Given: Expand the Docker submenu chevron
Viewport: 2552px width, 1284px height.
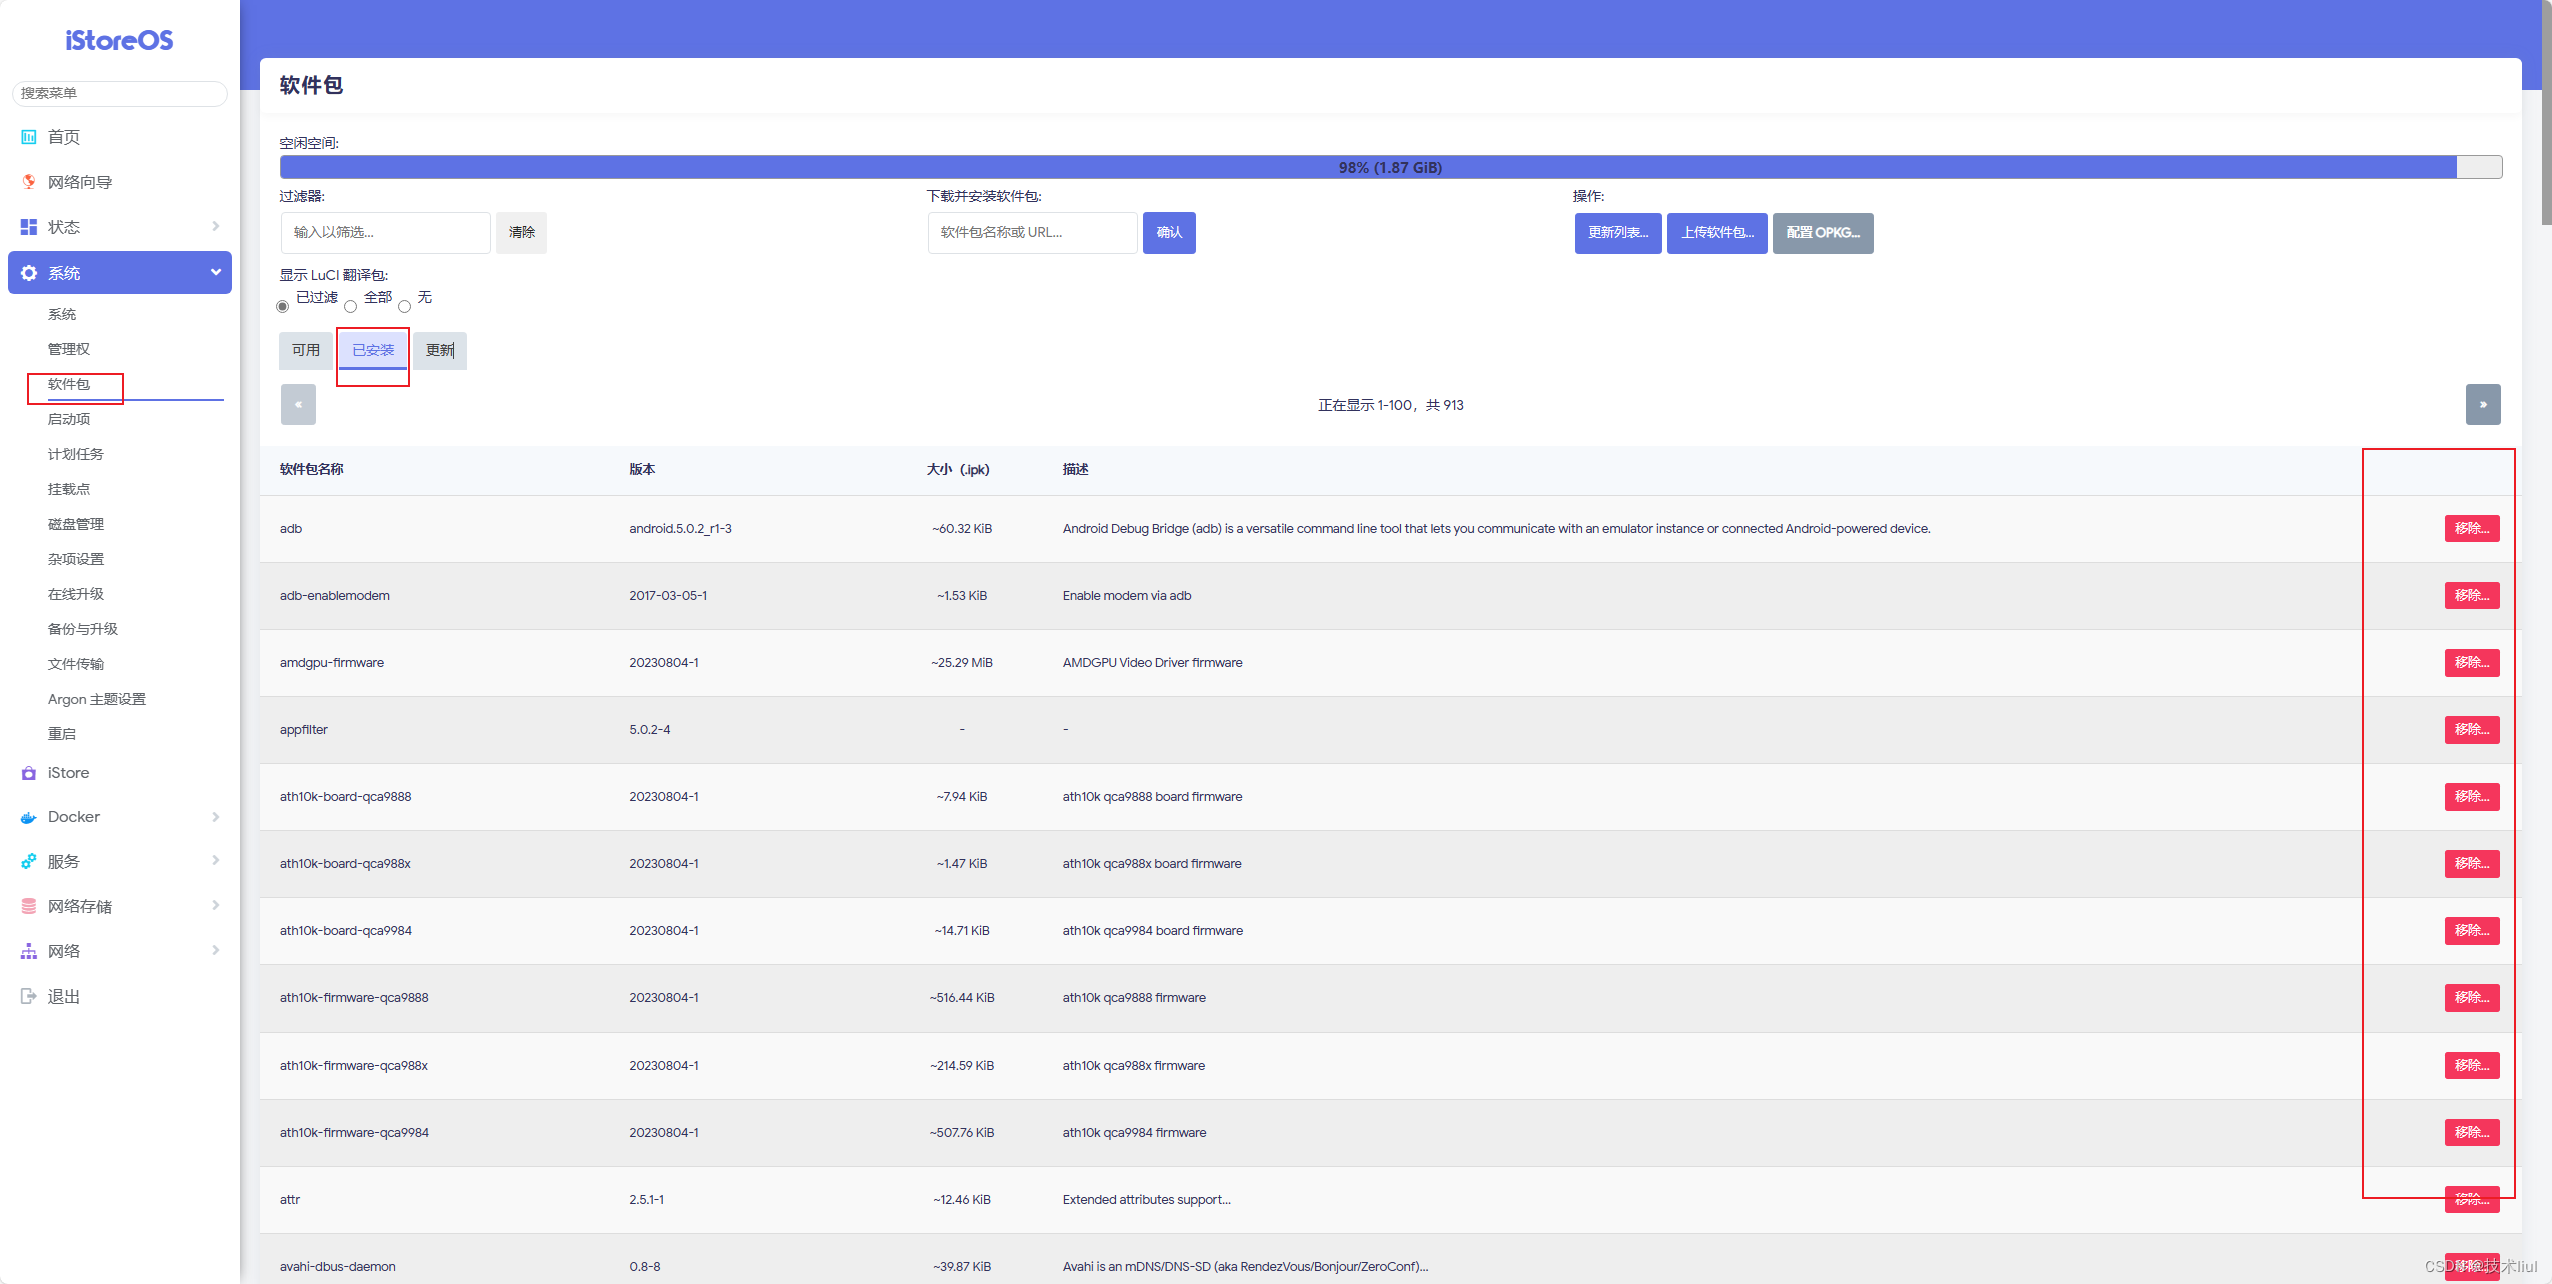Looking at the screenshot, I should pyautogui.click(x=215, y=817).
